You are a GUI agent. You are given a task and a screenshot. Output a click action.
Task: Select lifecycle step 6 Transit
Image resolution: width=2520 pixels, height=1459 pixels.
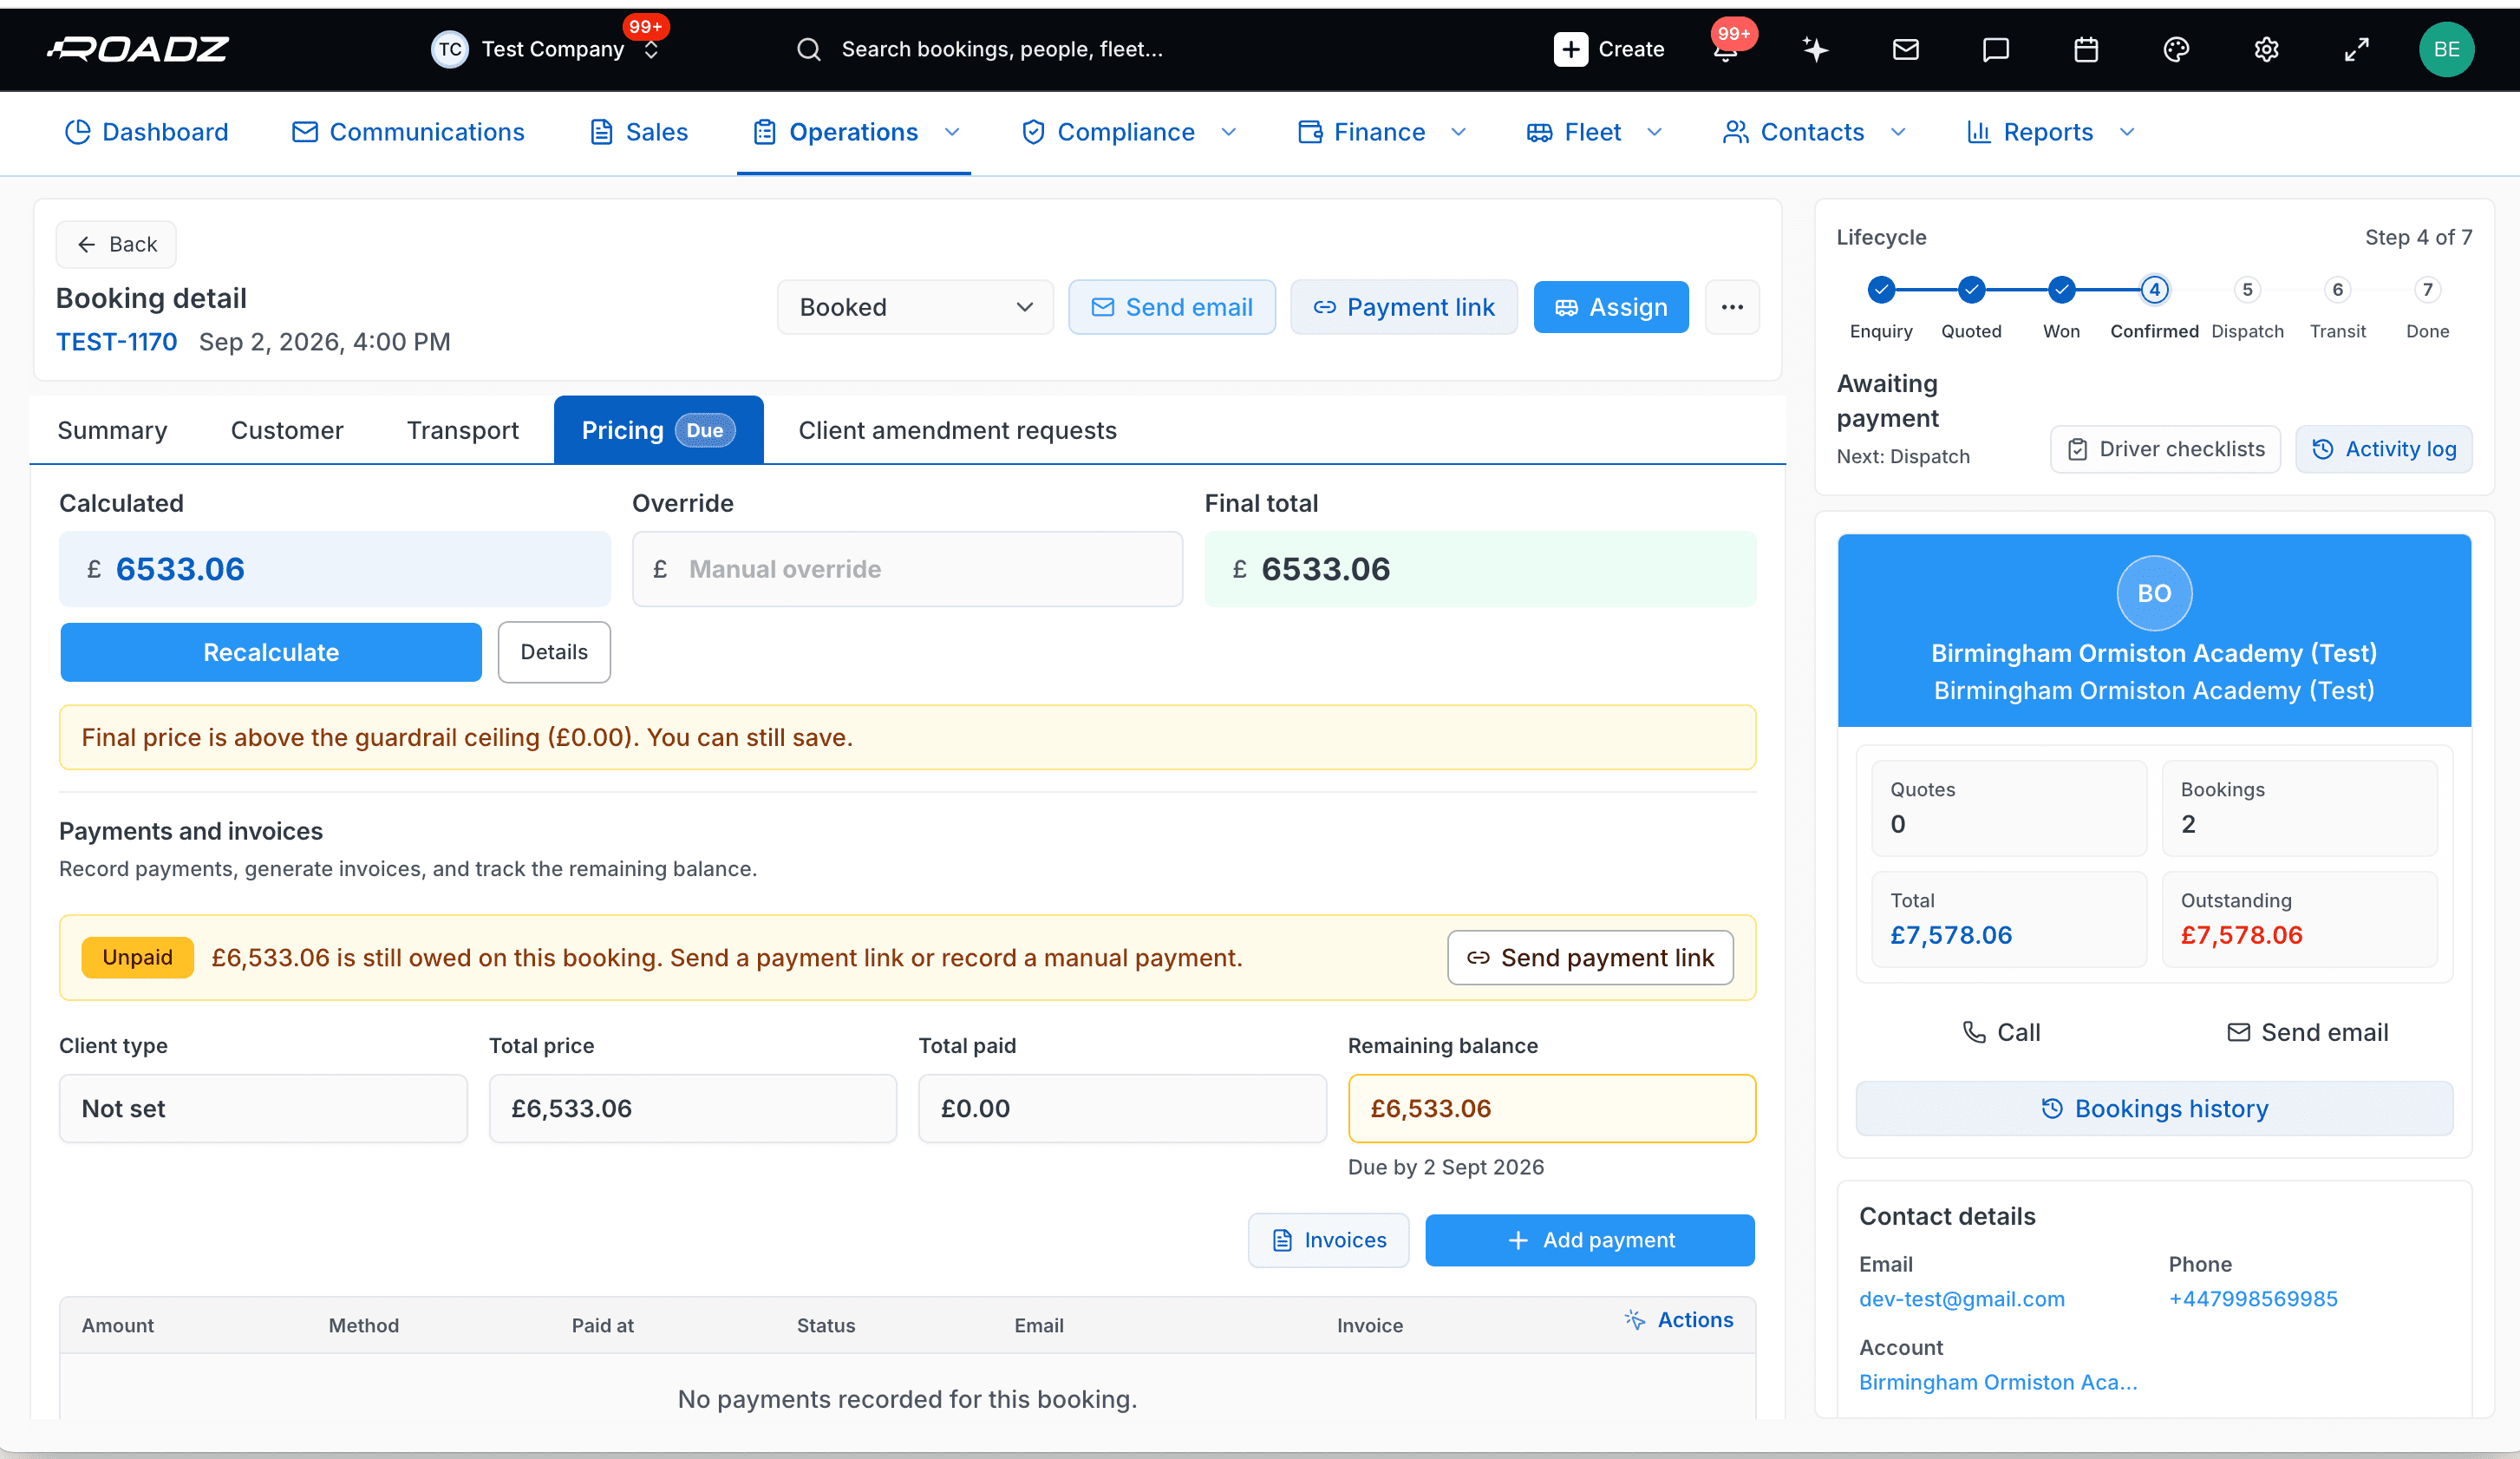[2337, 290]
